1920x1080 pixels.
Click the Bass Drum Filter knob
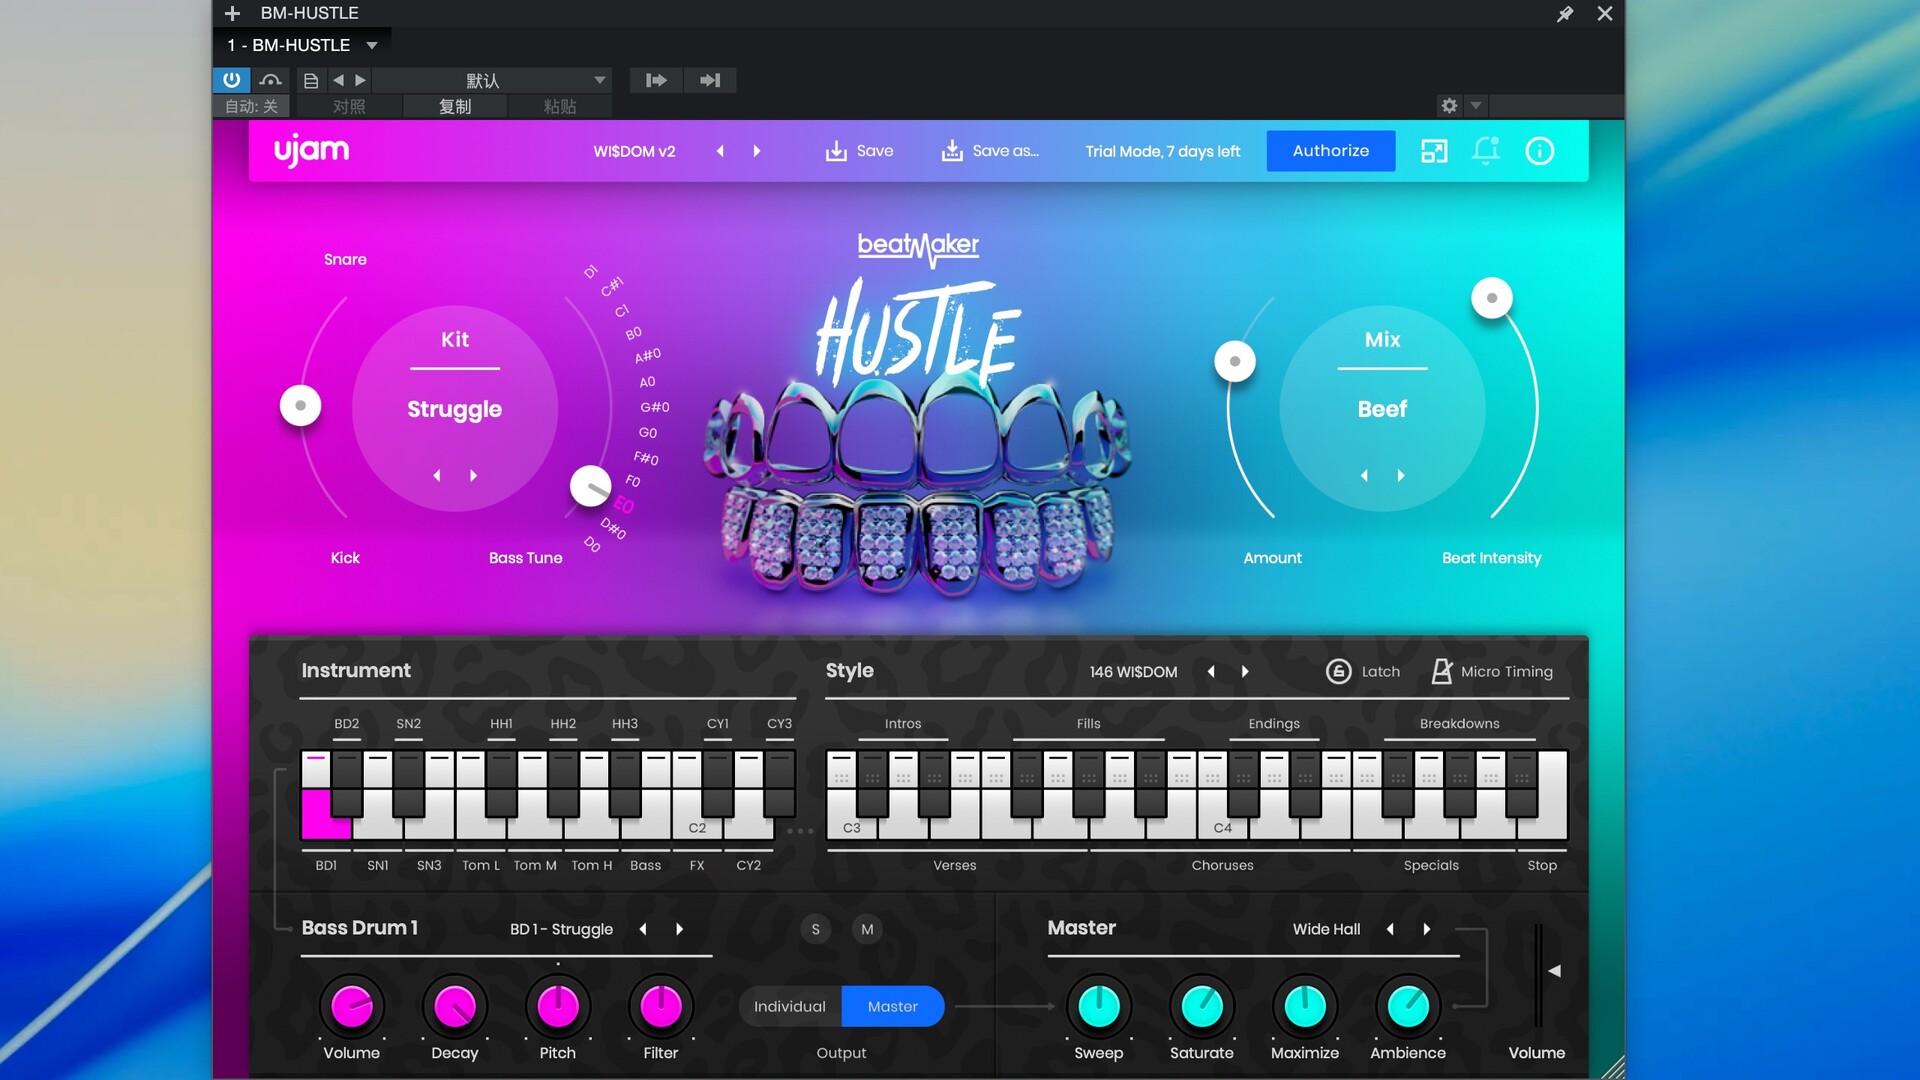661,1006
